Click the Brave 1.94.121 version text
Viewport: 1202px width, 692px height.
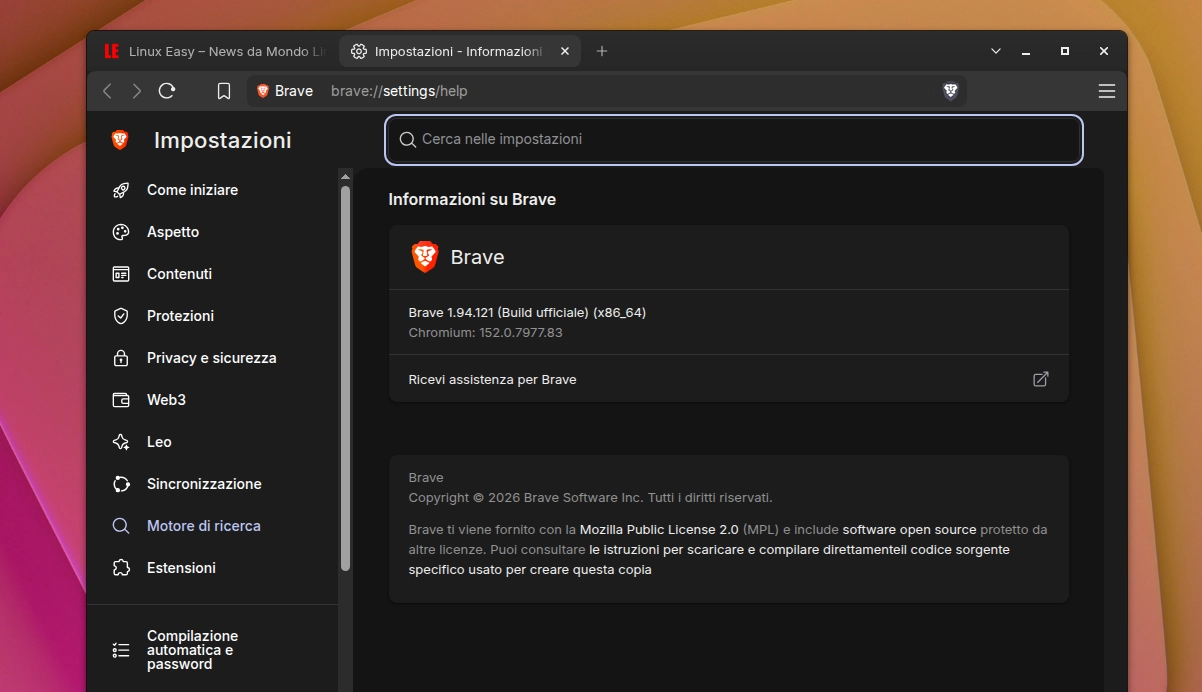[x=527, y=312]
